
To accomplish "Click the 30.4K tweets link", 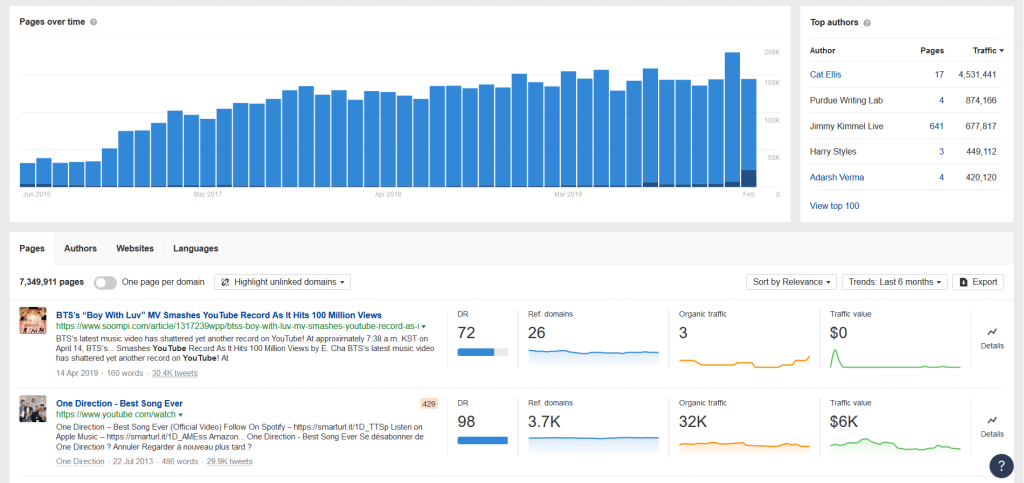I will [x=175, y=373].
